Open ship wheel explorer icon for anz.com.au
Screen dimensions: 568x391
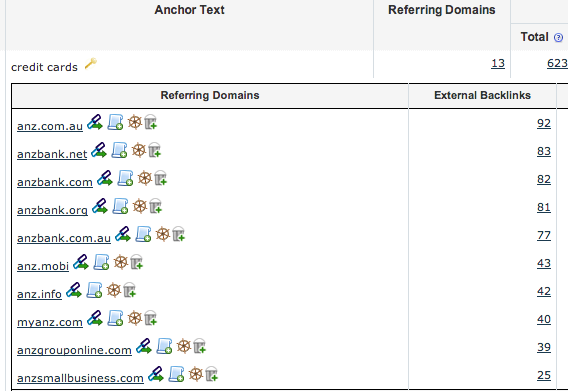click(x=135, y=122)
